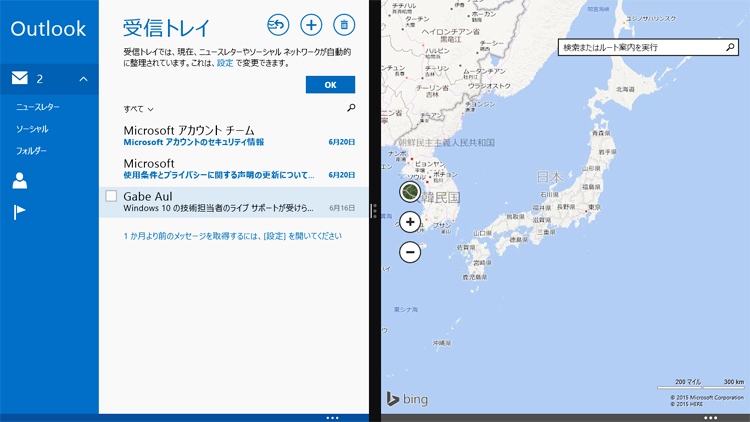The width and height of the screenshot is (750, 422).
Task: Open People contacts icon in sidebar
Action: click(19, 181)
